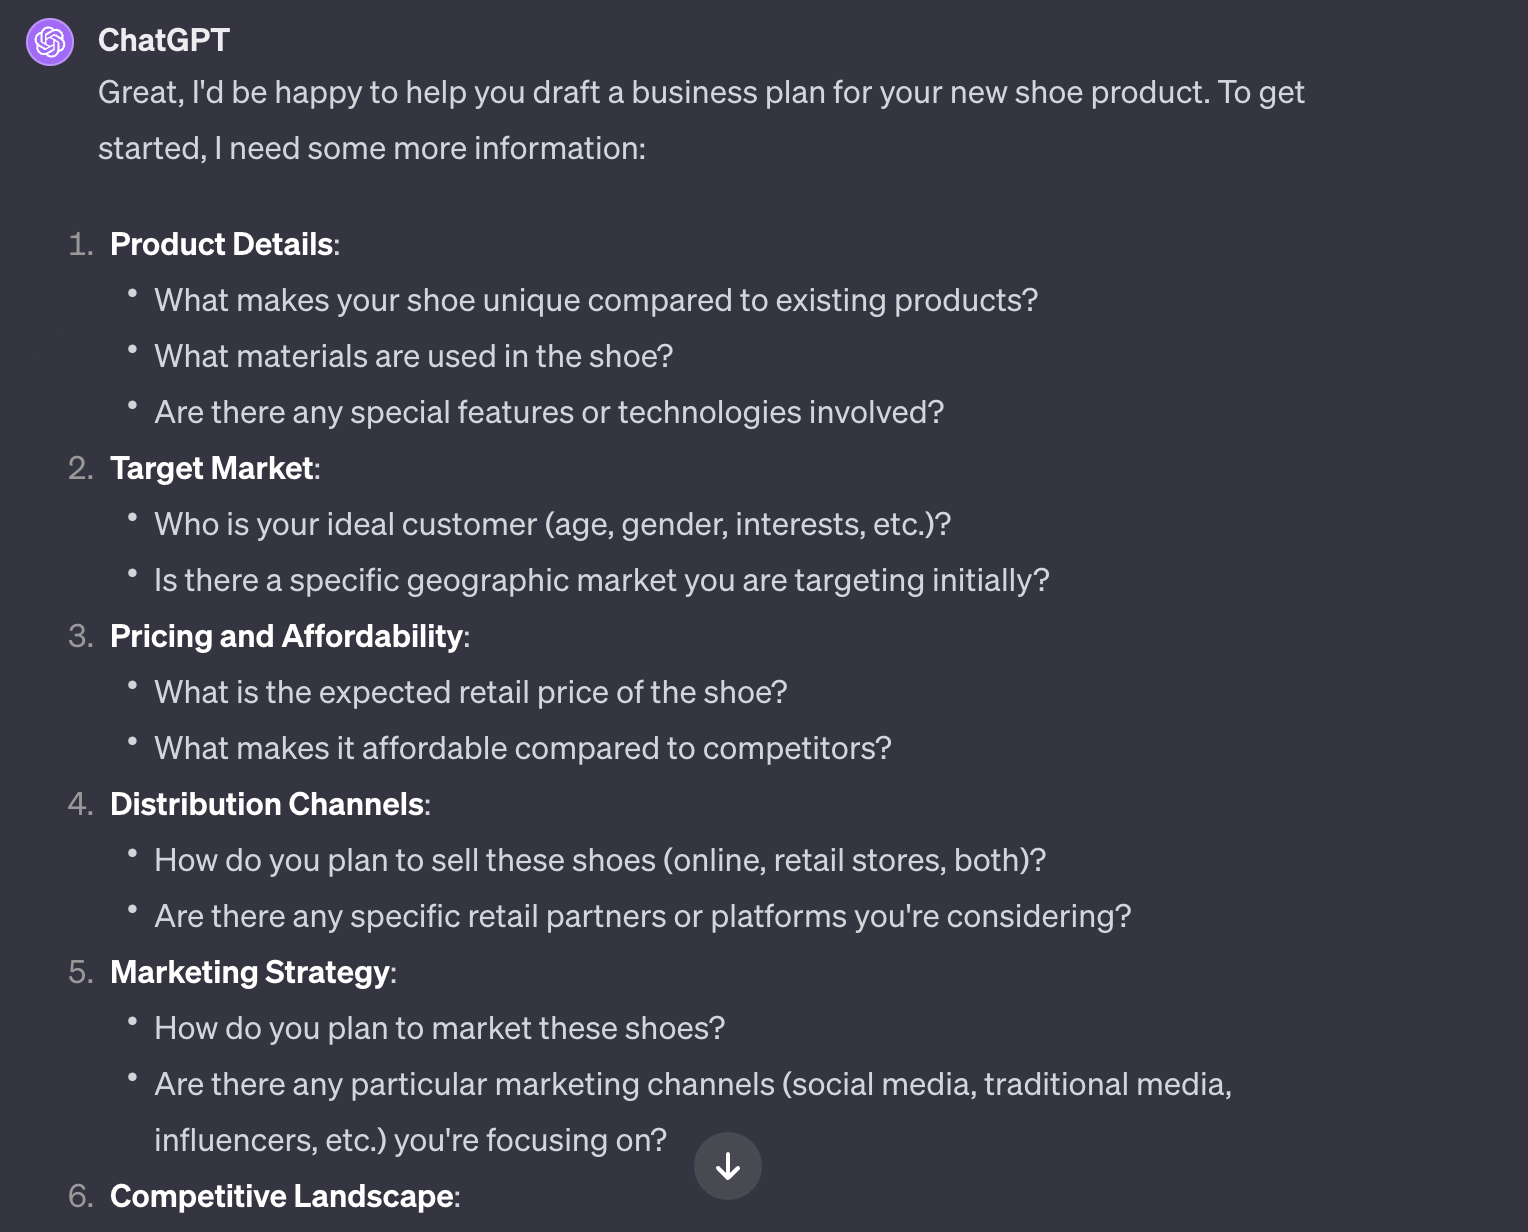Screen dimensions: 1528x1232
Task: Click the special features or technologies question
Action: pos(549,412)
